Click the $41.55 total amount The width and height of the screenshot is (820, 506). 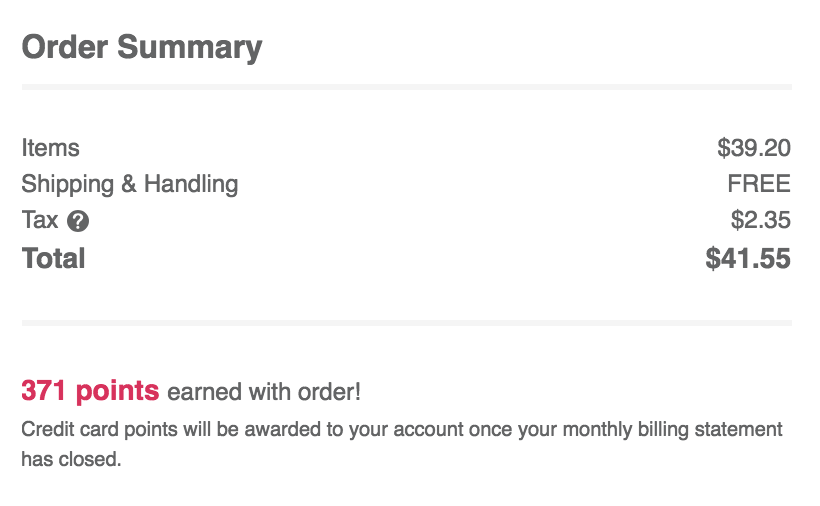pyautogui.click(x=748, y=258)
